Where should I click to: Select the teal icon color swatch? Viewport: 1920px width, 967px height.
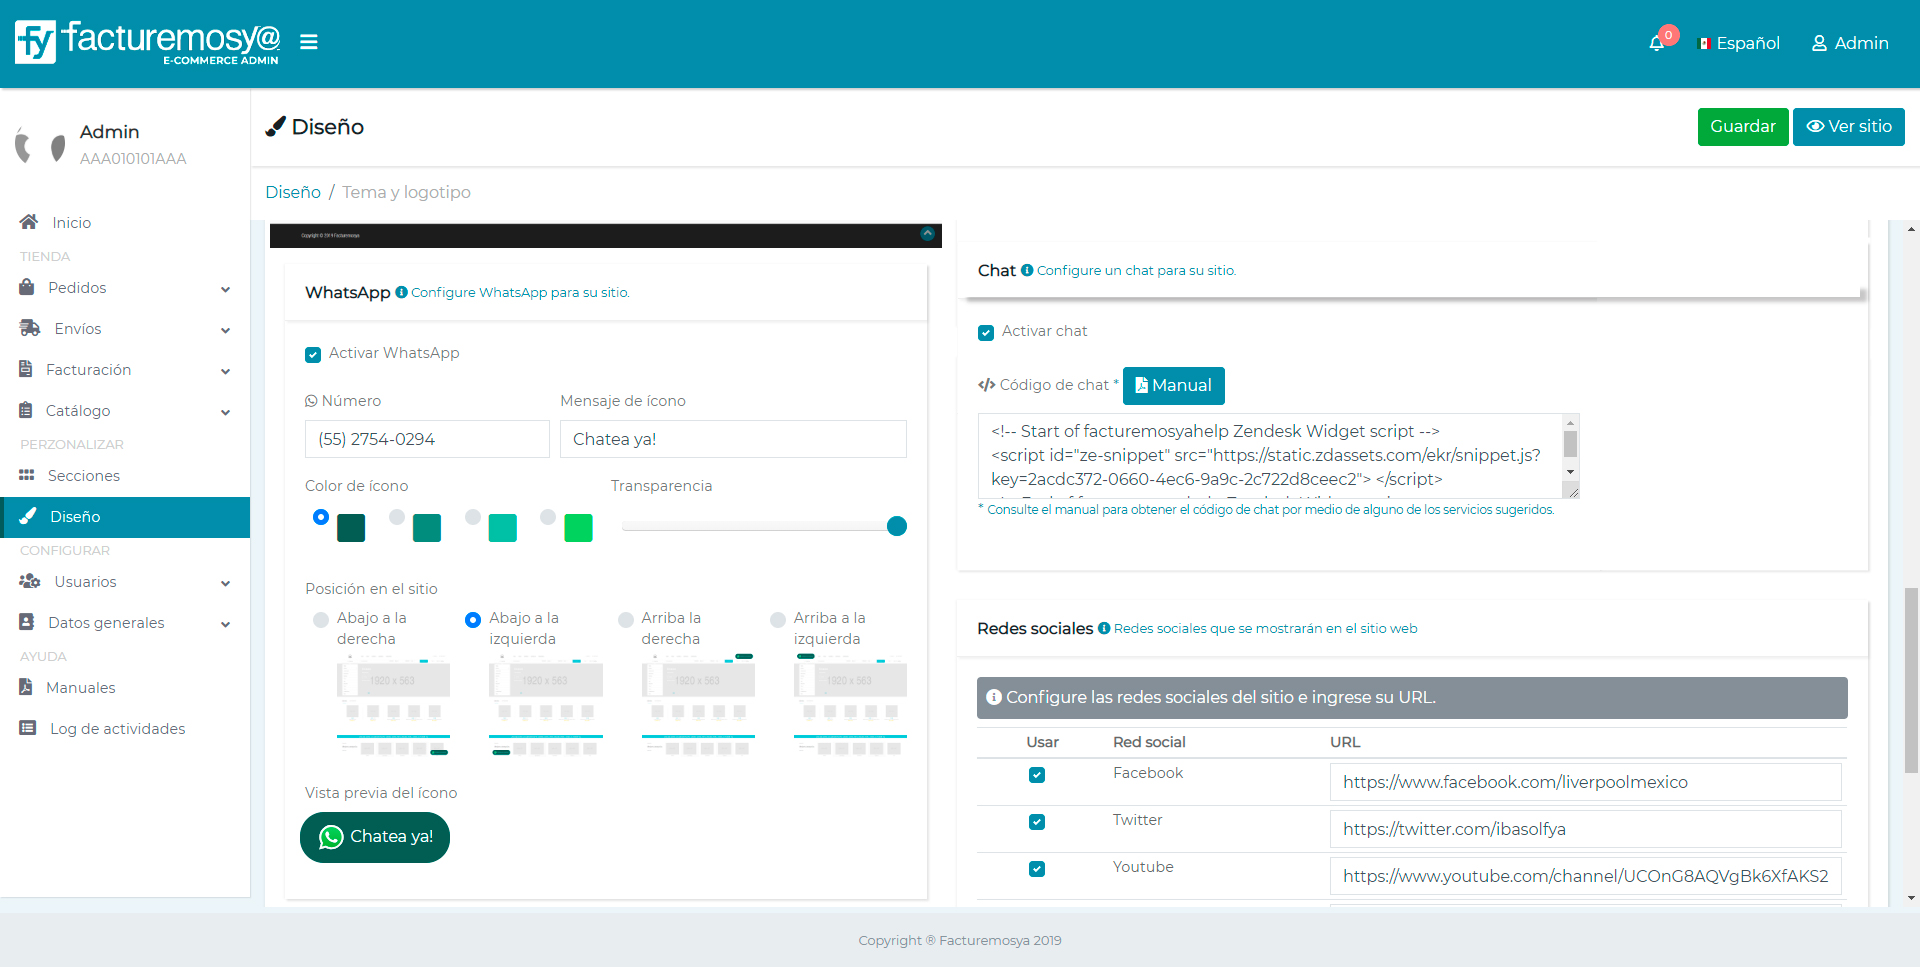(427, 527)
